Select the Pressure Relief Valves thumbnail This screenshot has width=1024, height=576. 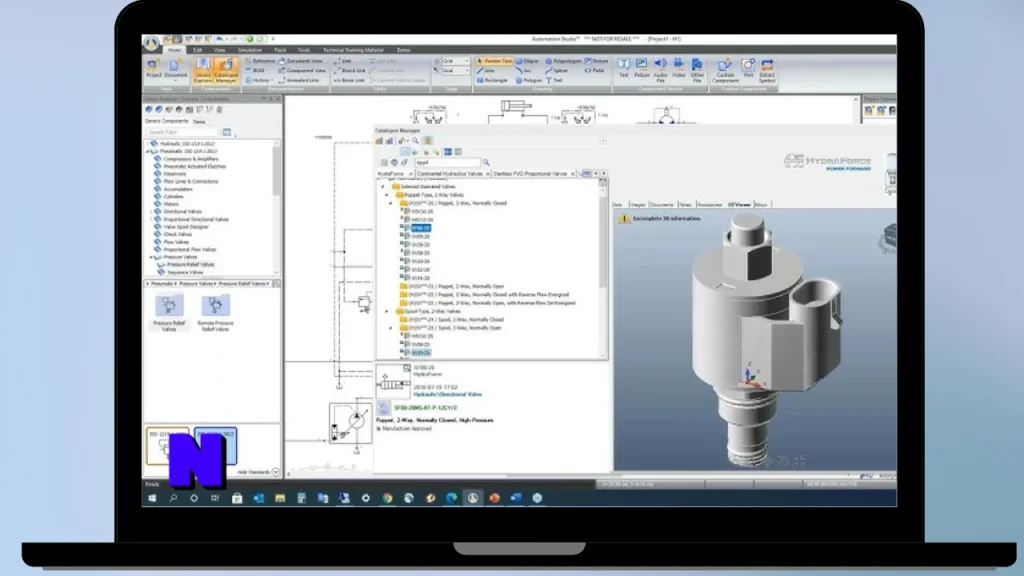tap(169, 313)
